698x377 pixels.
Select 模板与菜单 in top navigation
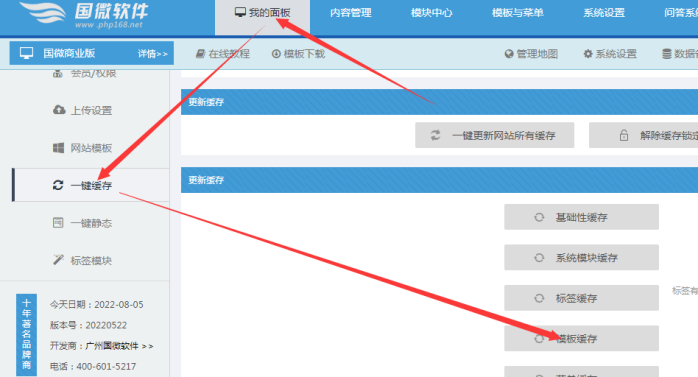[518, 13]
